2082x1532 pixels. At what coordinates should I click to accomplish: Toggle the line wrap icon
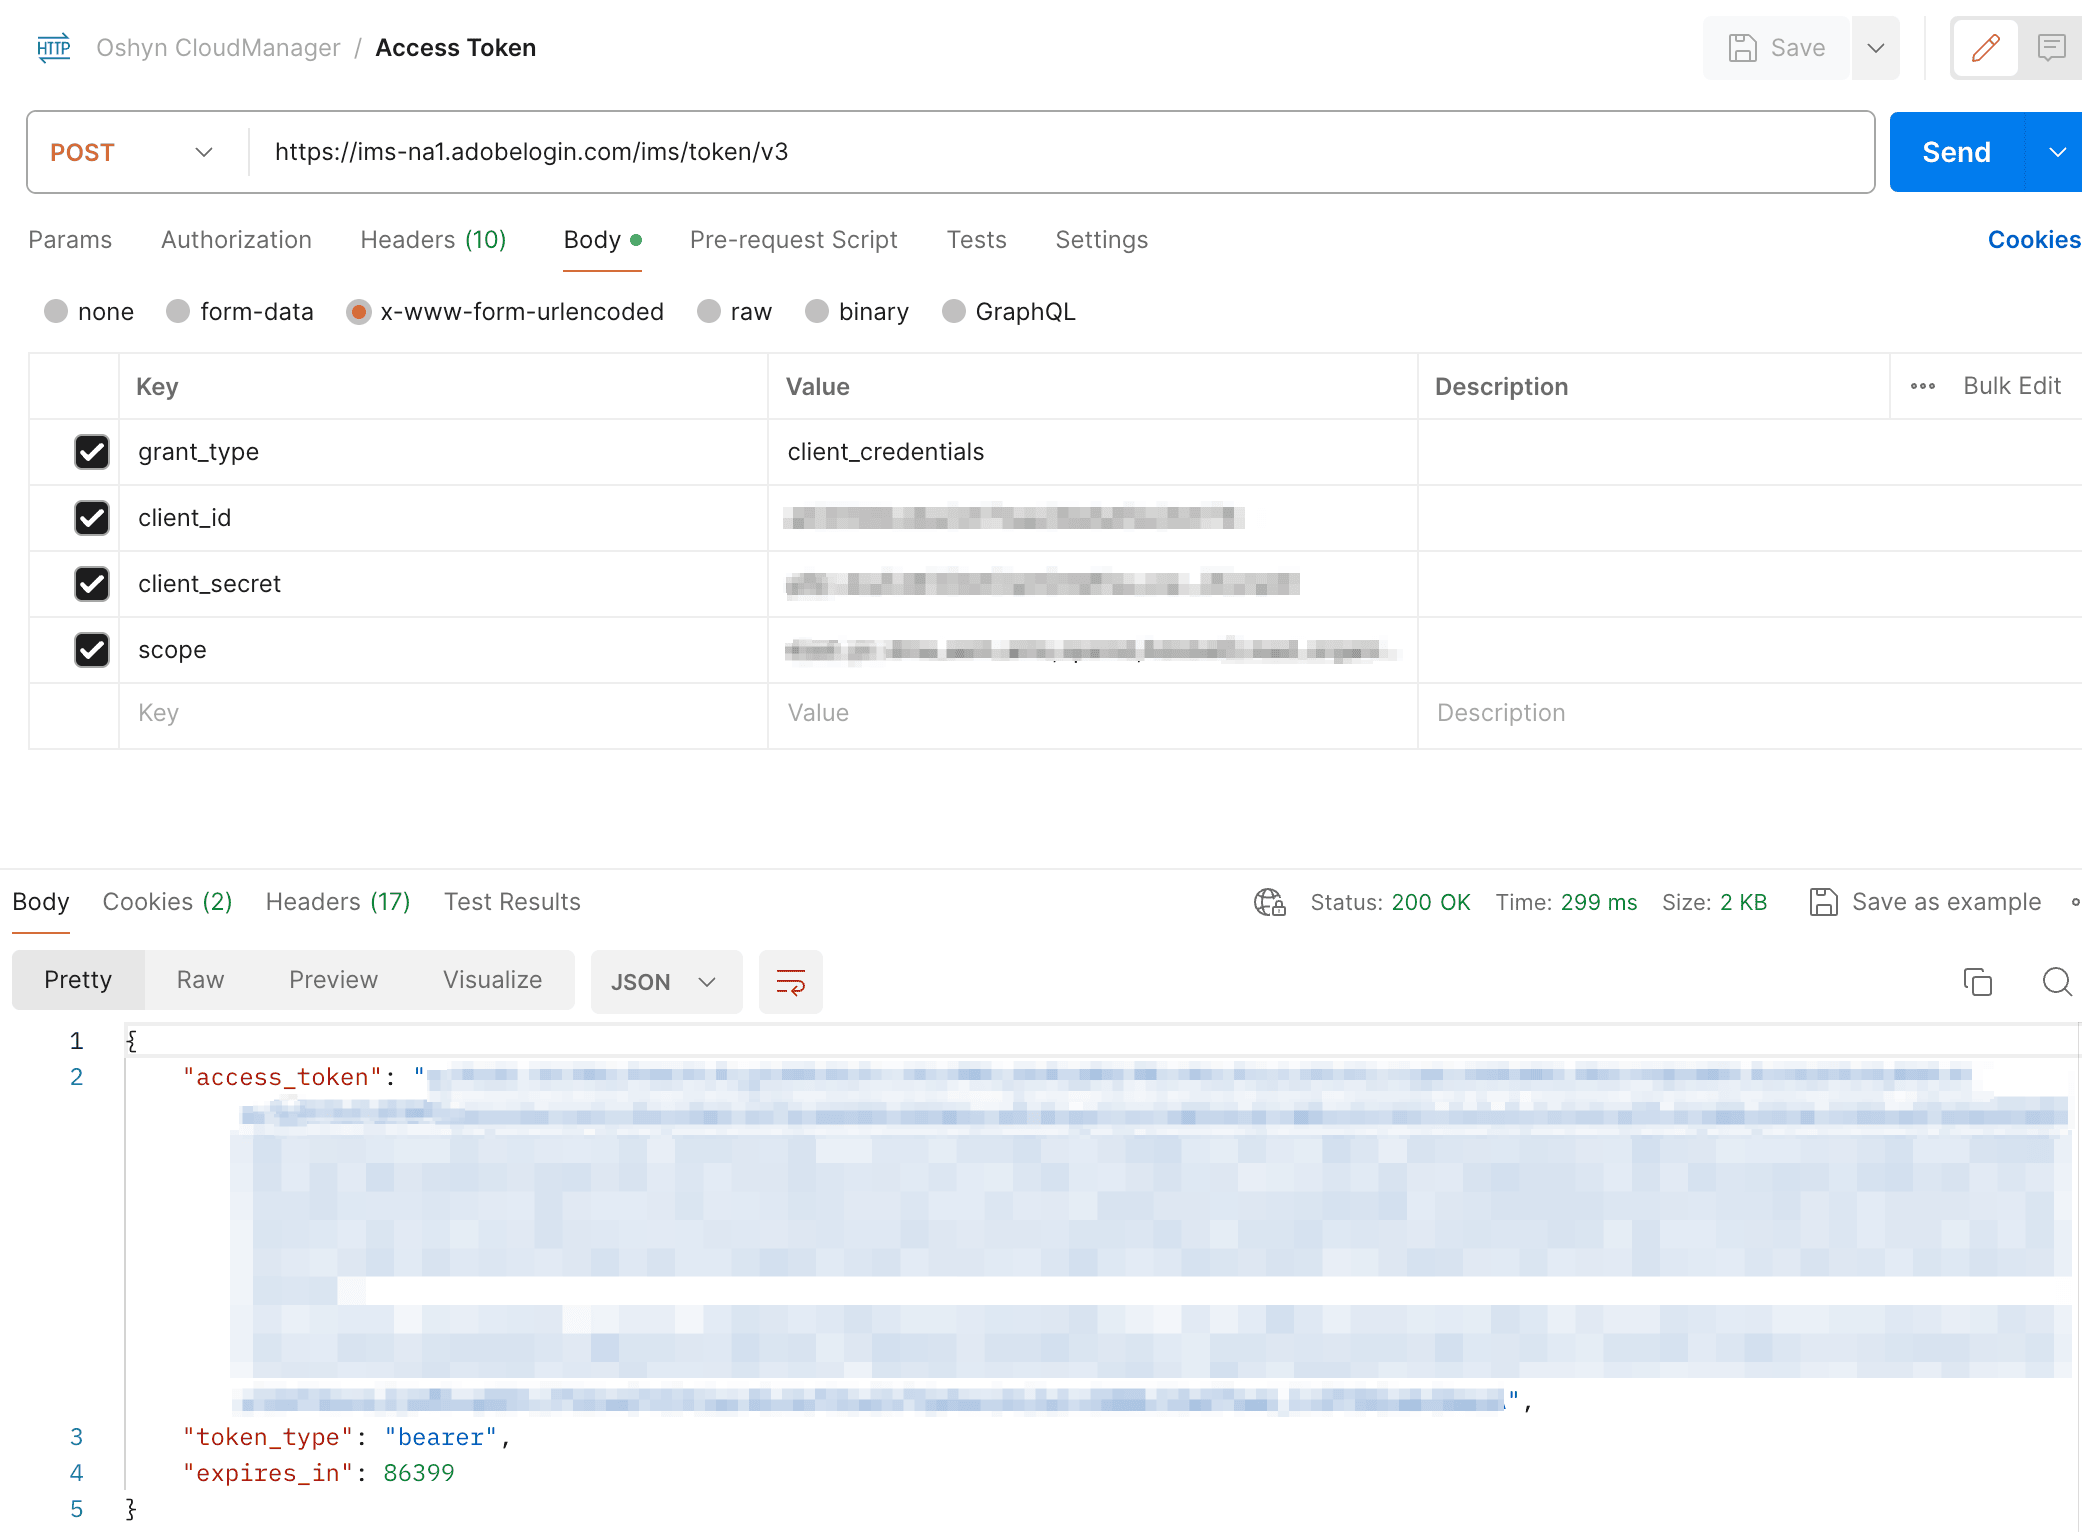(x=790, y=982)
